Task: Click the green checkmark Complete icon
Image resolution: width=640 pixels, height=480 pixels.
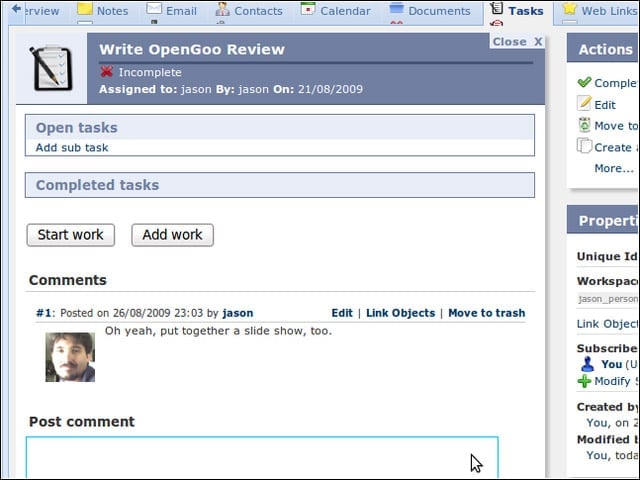Action: pos(584,82)
